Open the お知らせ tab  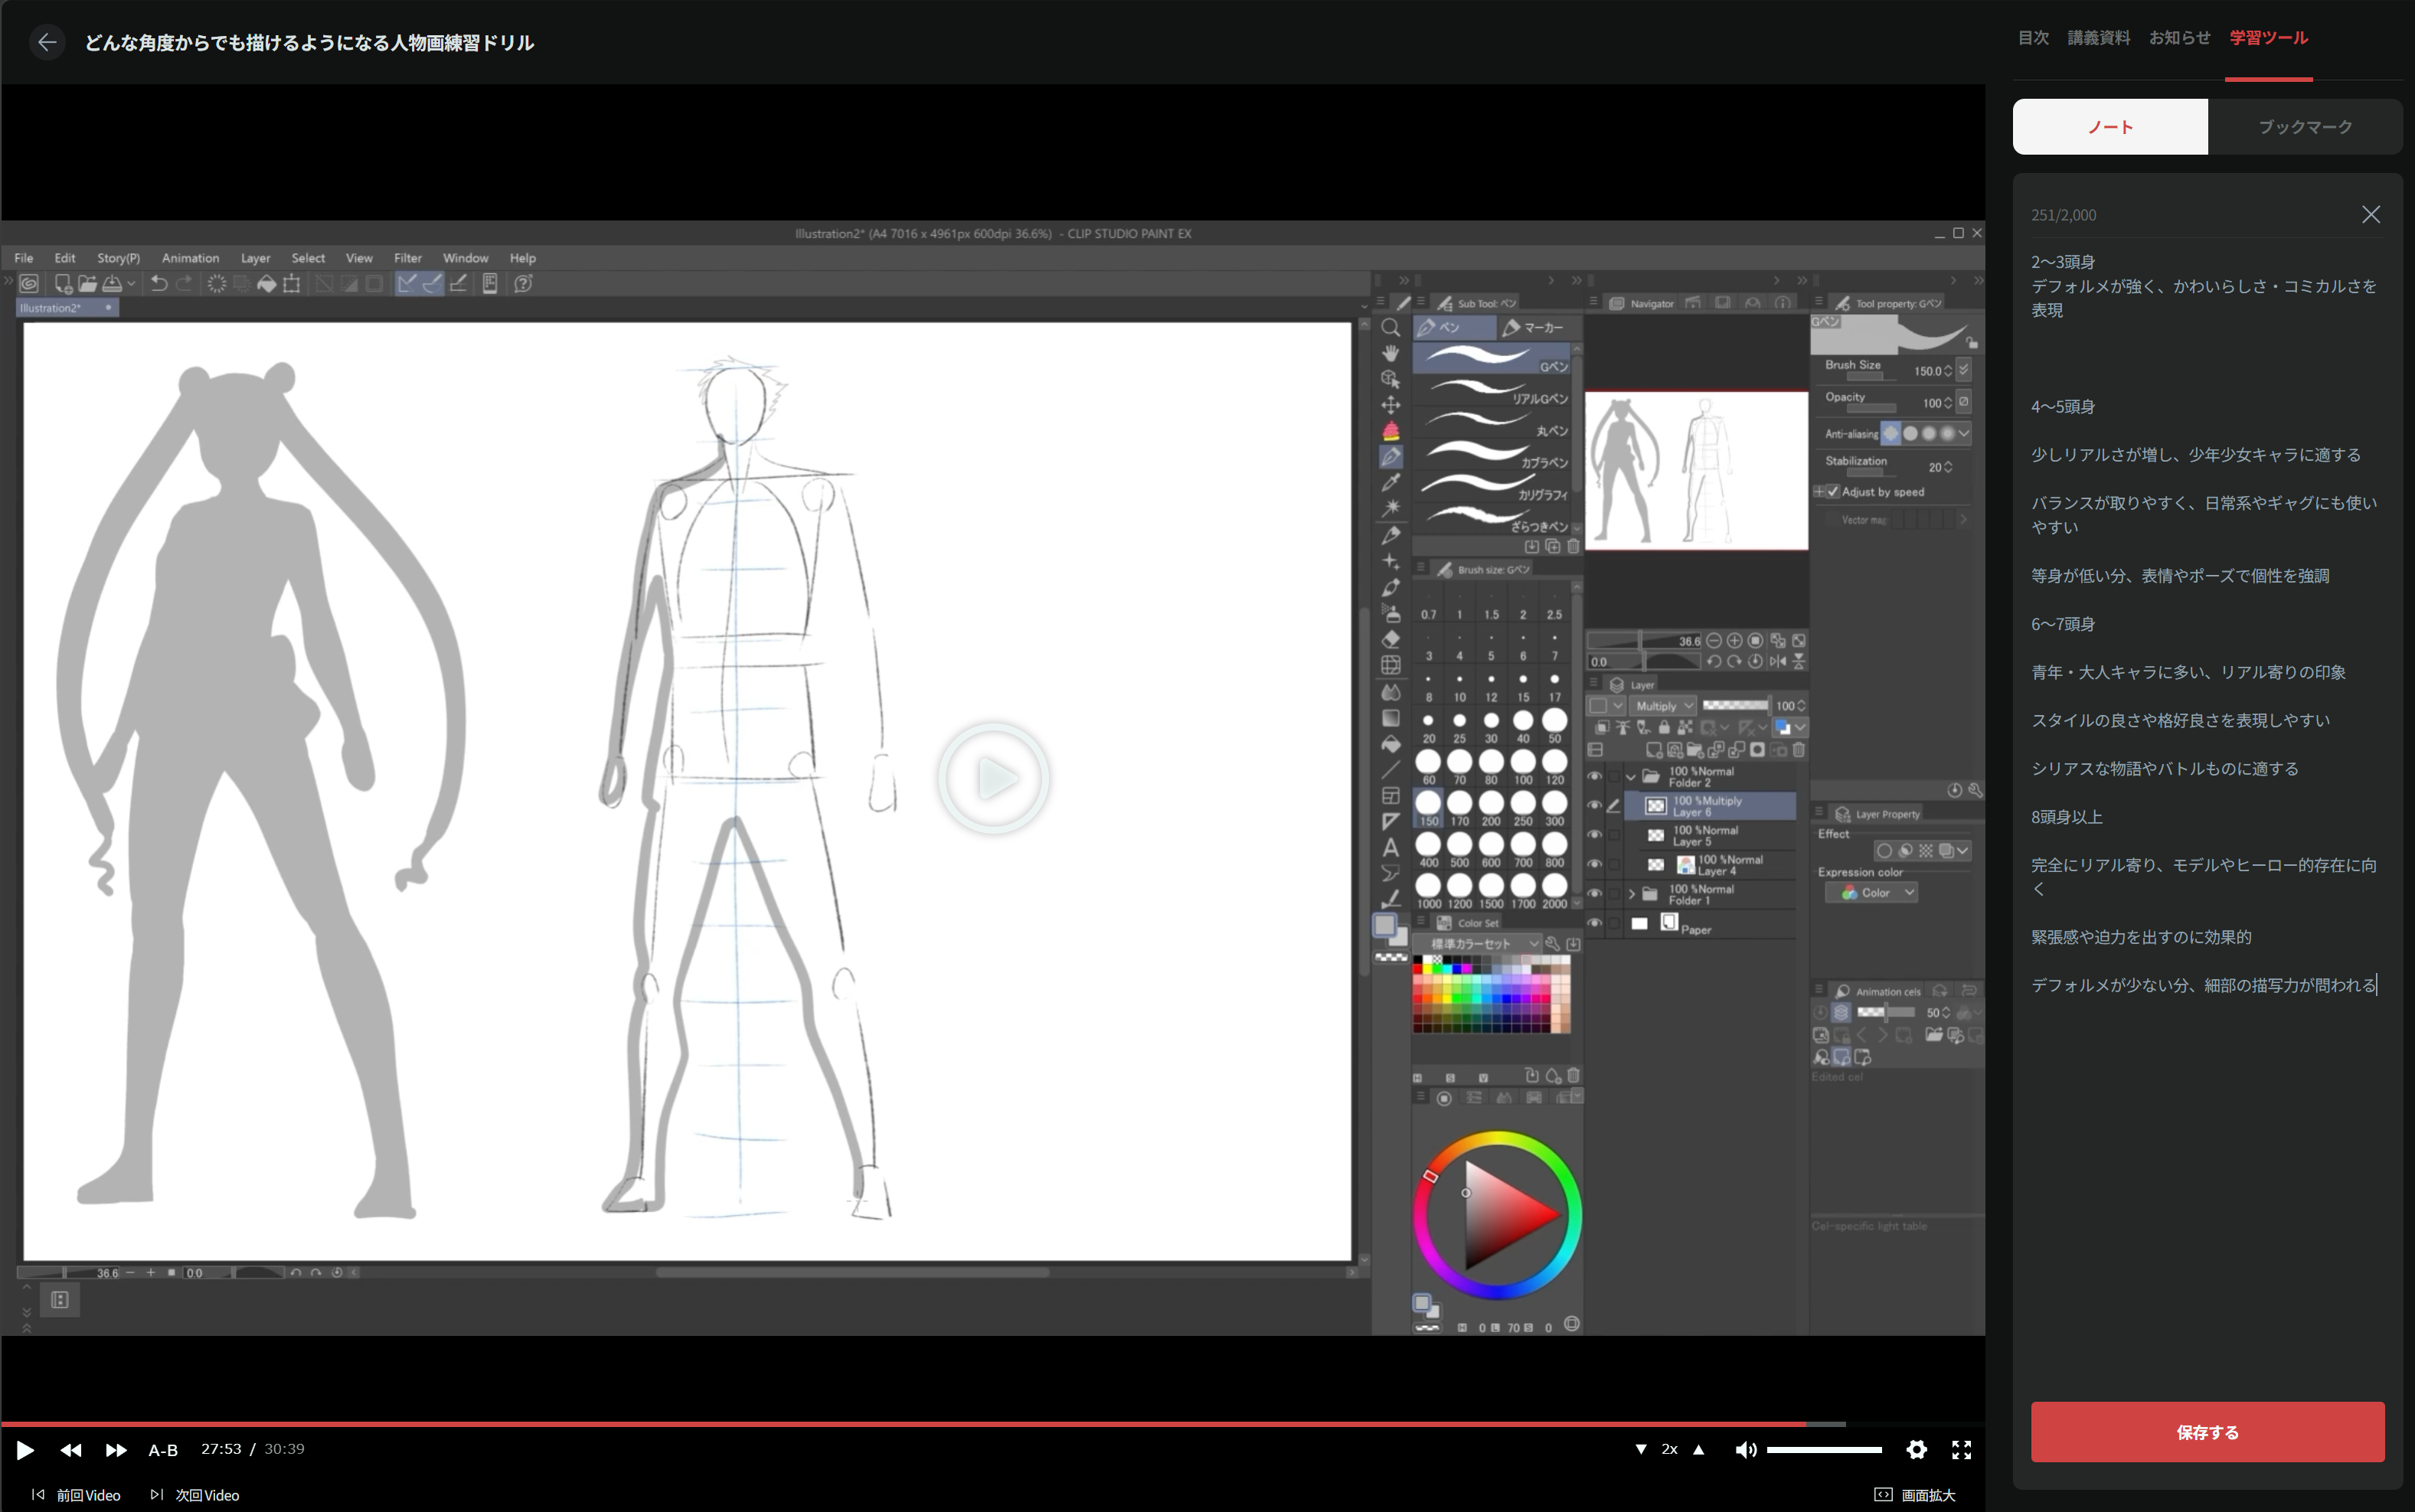pyautogui.click(x=2179, y=38)
